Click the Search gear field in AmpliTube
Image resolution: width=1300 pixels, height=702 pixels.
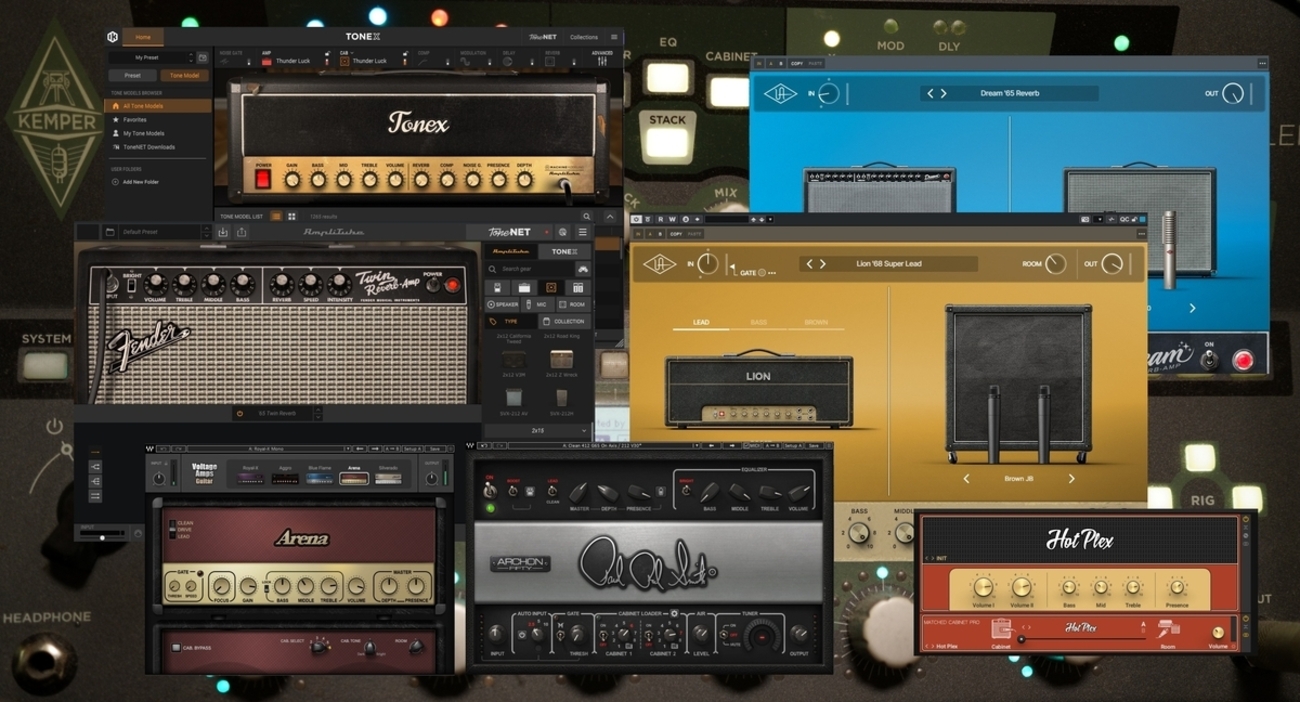pos(530,269)
